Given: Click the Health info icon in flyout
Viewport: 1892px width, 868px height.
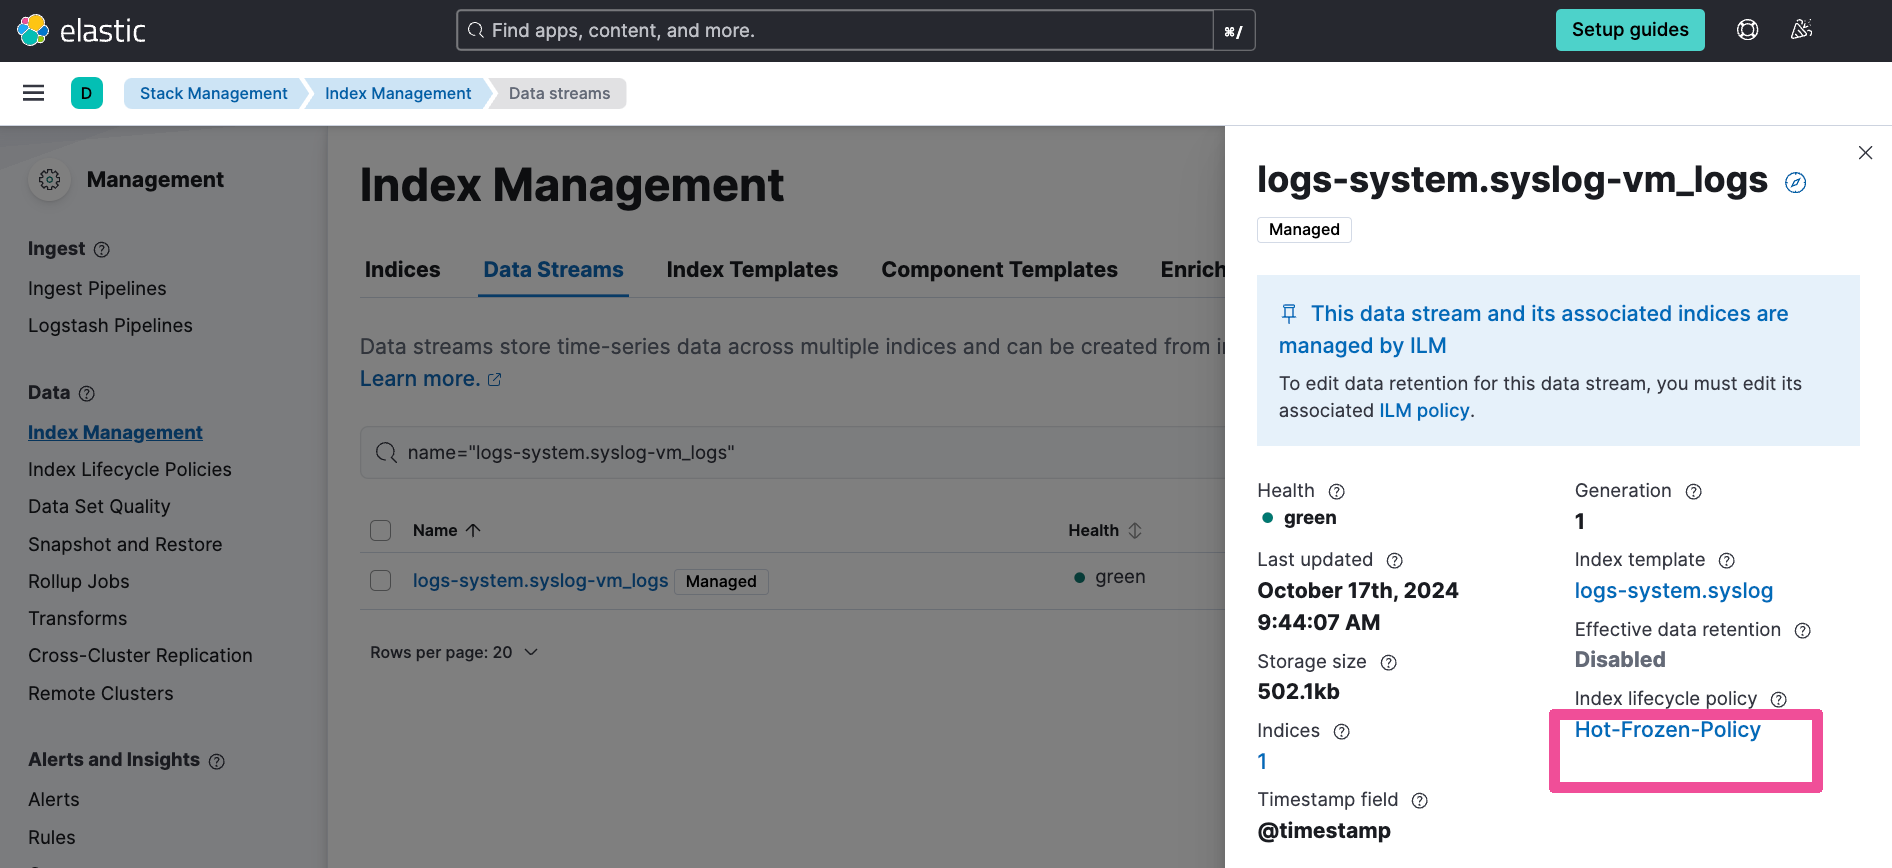Looking at the screenshot, I should (1337, 492).
